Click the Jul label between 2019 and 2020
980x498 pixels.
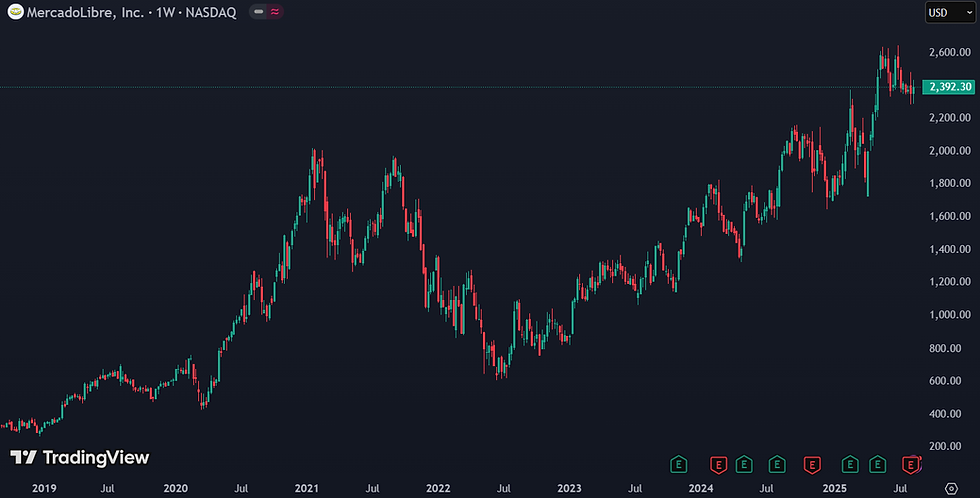[108, 488]
